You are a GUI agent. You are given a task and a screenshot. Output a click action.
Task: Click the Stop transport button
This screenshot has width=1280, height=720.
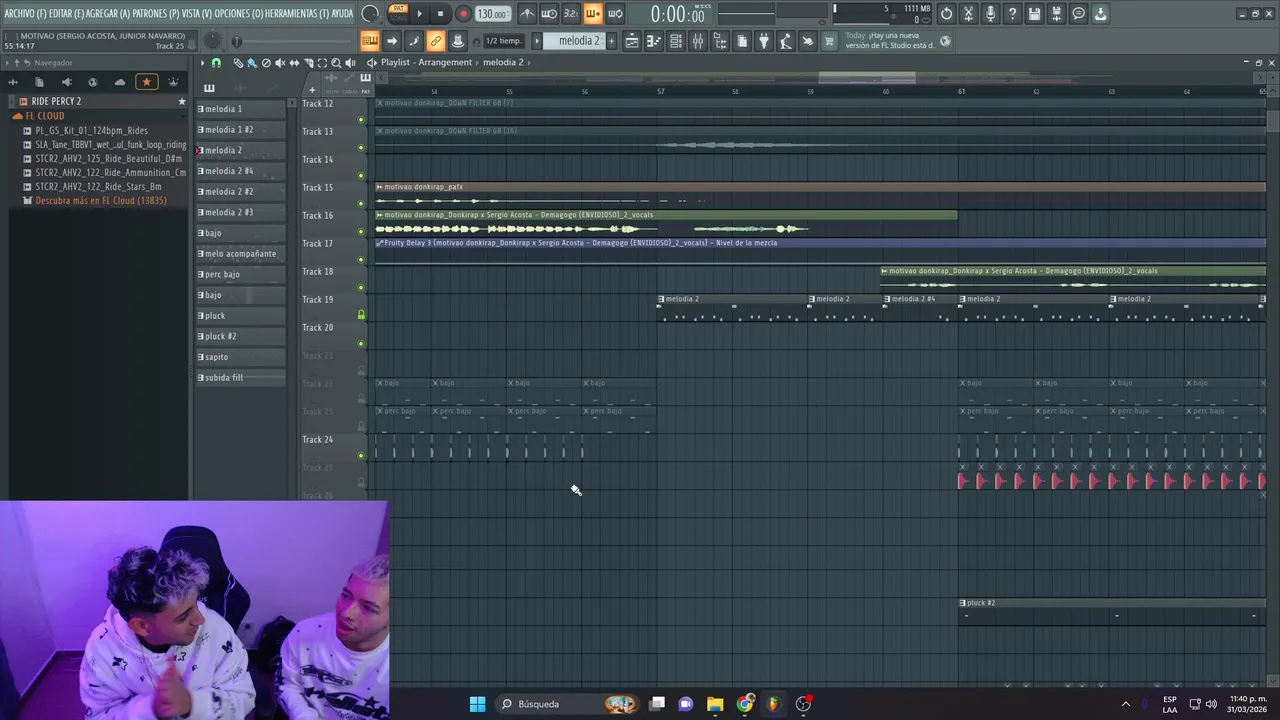tap(440, 13)
